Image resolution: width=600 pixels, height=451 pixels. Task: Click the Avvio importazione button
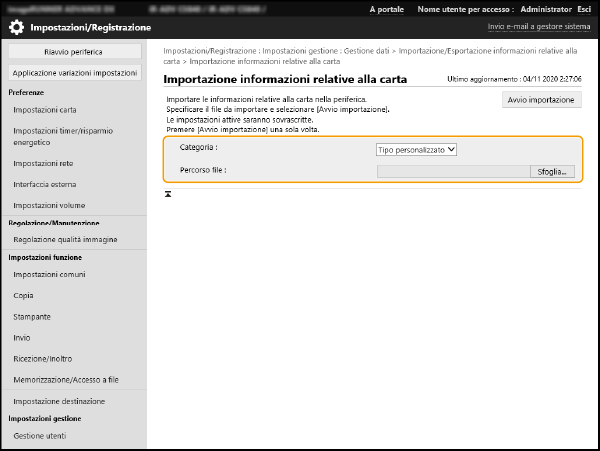(x=541, y=100)
